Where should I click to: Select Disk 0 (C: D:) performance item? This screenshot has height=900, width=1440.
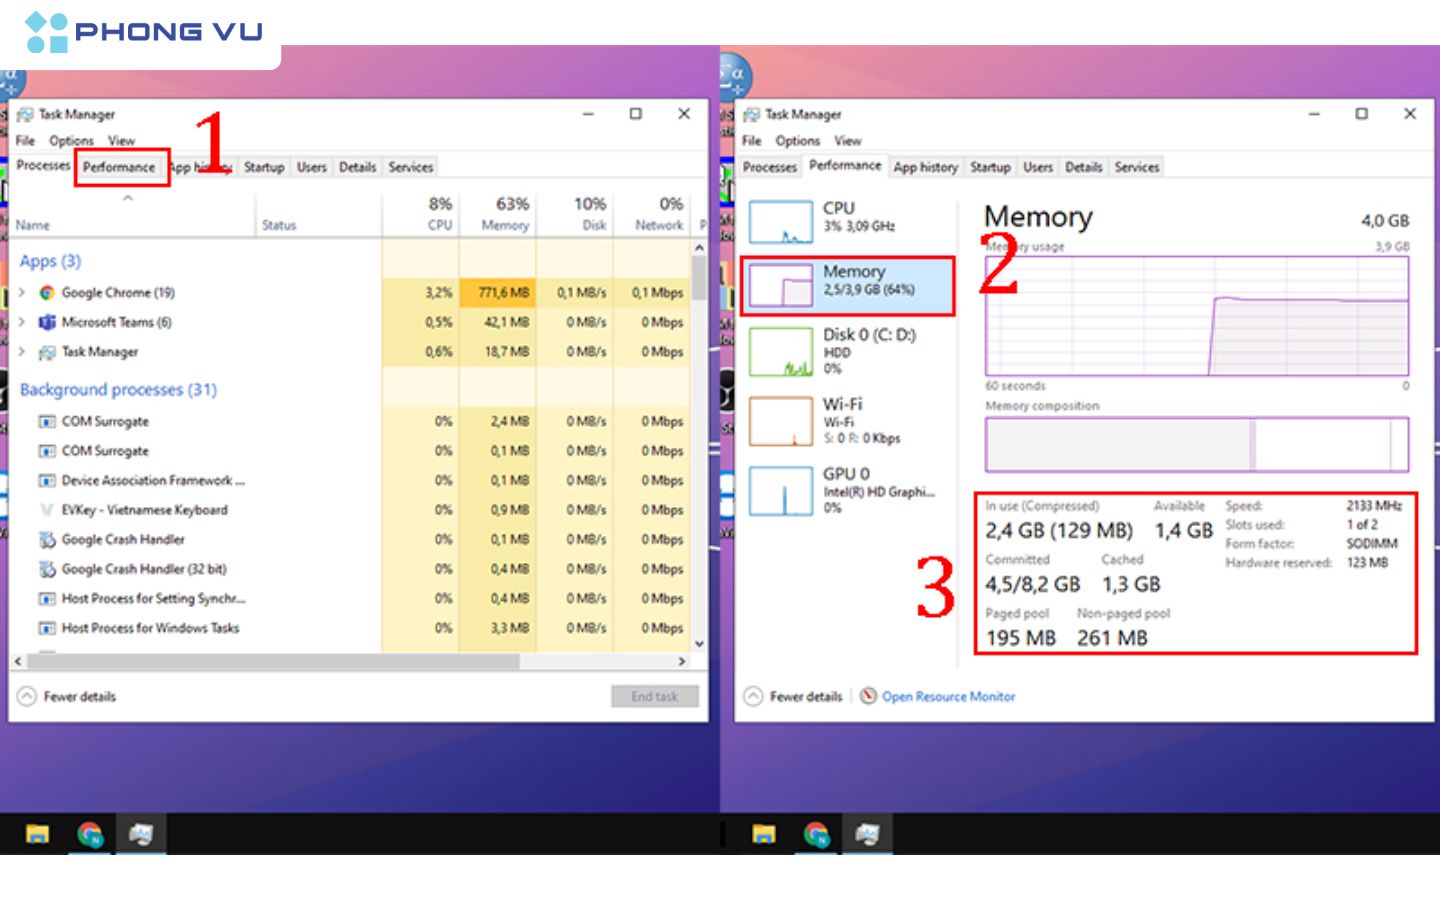click(848, 351)
